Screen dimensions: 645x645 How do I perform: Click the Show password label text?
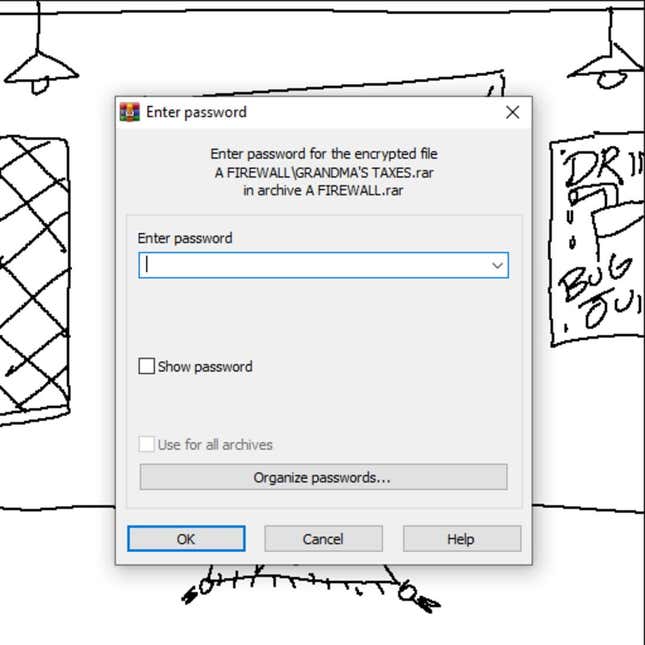(205, 367)
